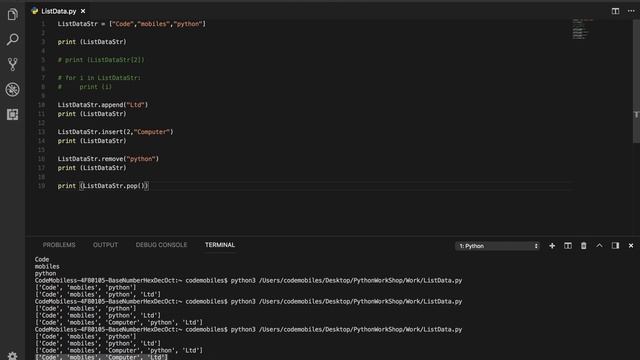Viewport: 640px width, 360px height.
Task: Open the Source Control view
Action: click(x=12, y=64)
